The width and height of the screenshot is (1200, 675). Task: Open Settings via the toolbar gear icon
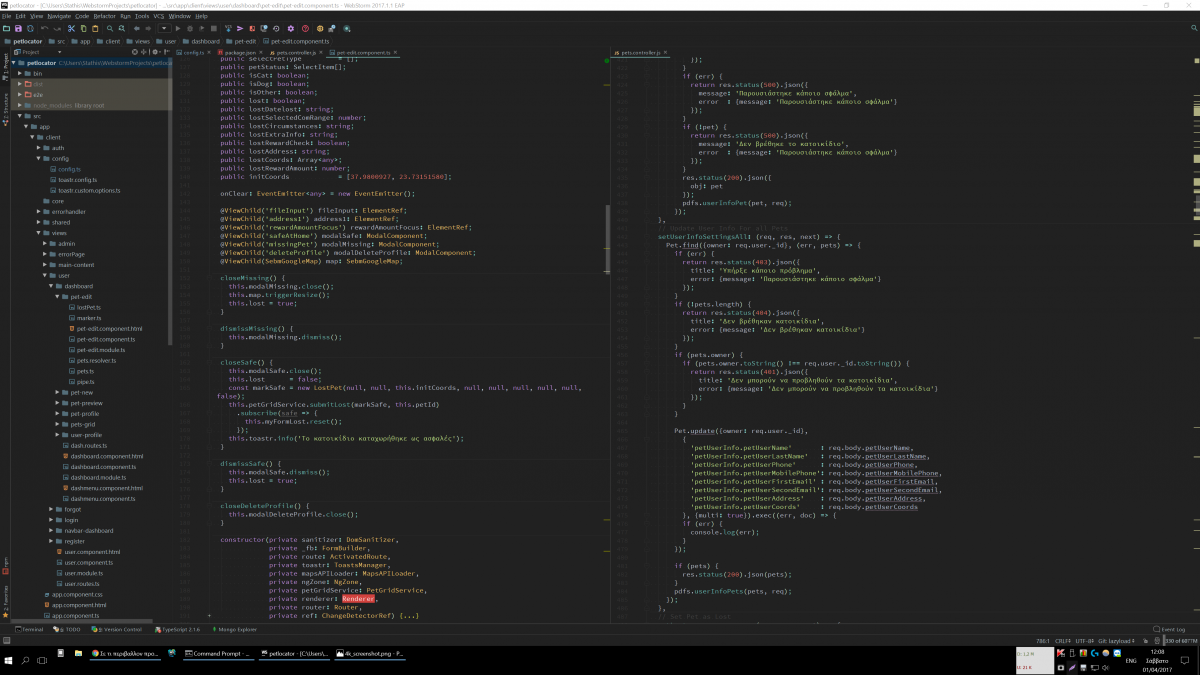[x=291, y=28]
